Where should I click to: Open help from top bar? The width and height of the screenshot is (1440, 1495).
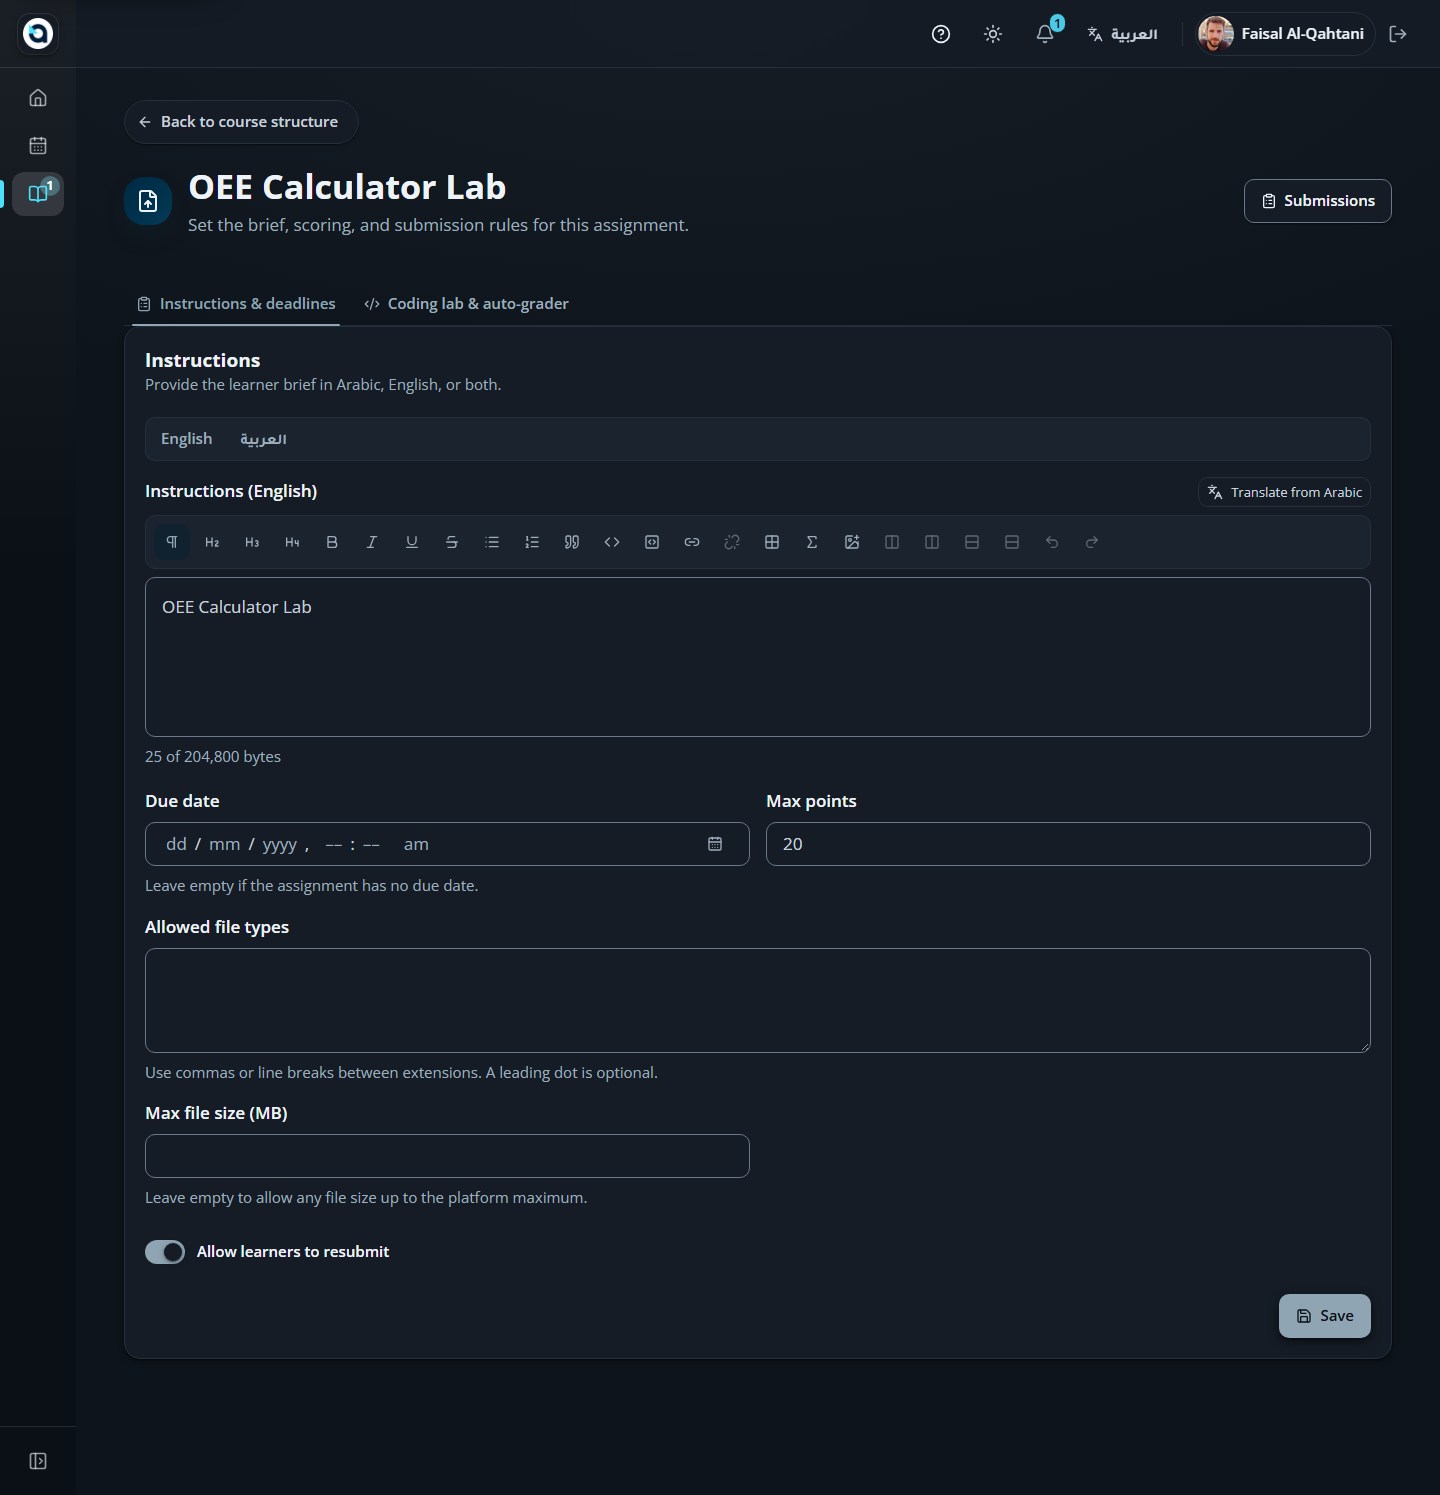pyautogui.click(x=941, y=34)
